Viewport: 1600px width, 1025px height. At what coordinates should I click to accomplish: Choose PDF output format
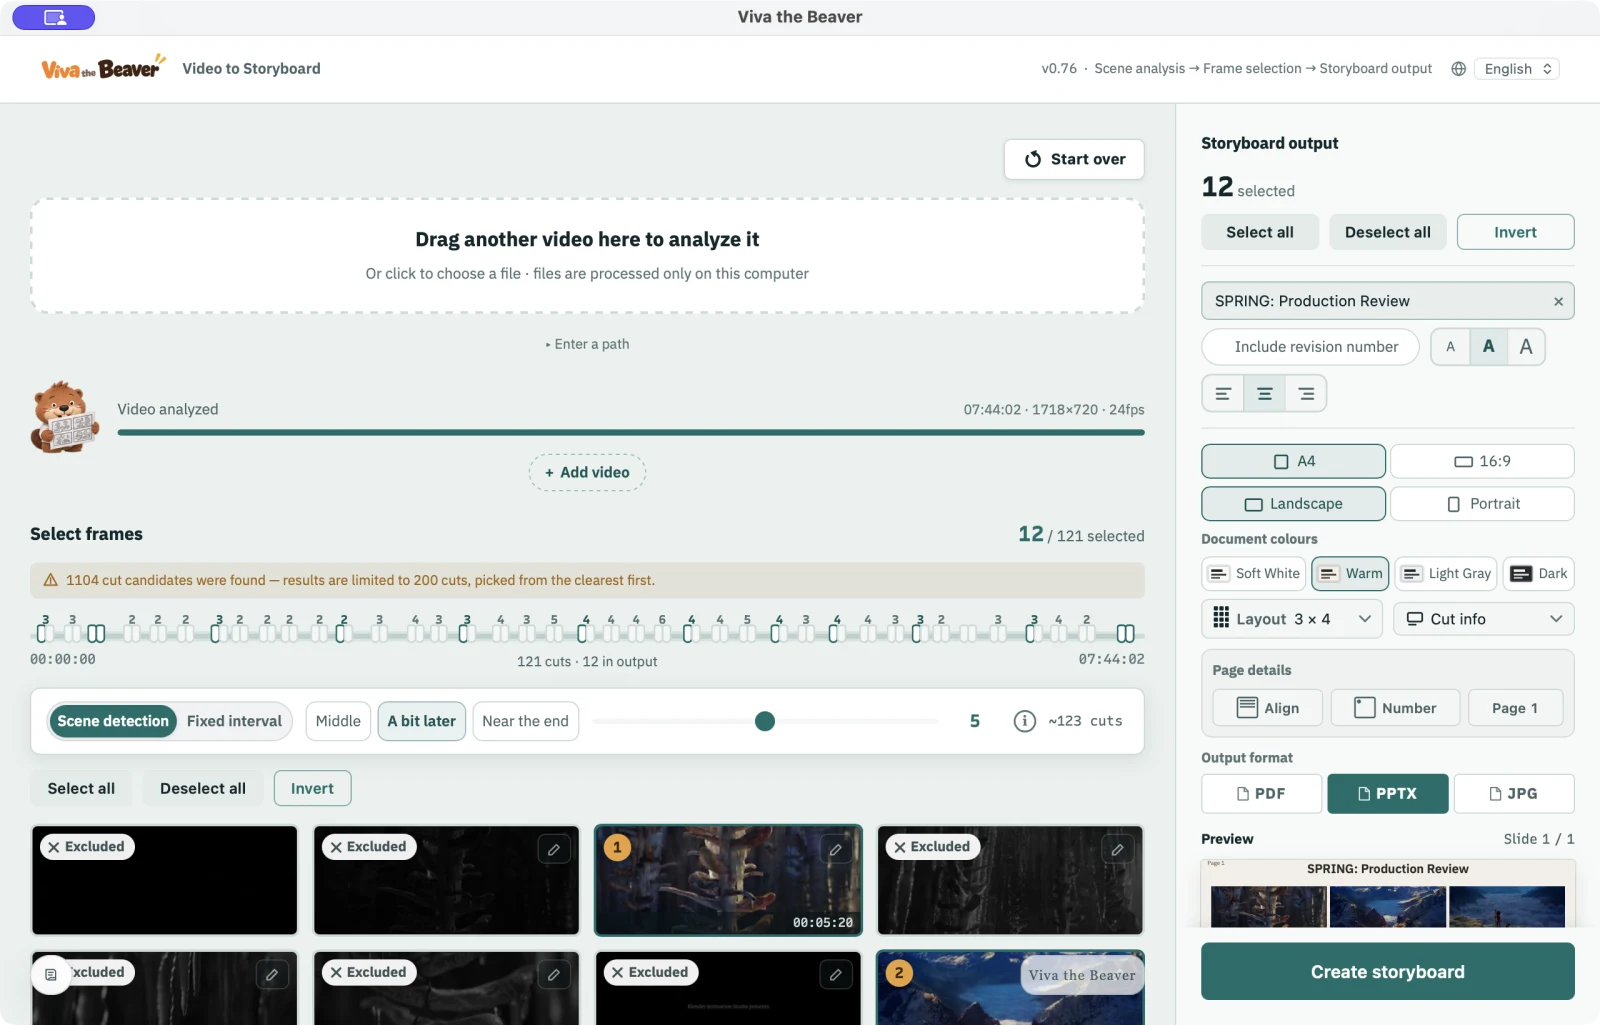coord(1262,794)
